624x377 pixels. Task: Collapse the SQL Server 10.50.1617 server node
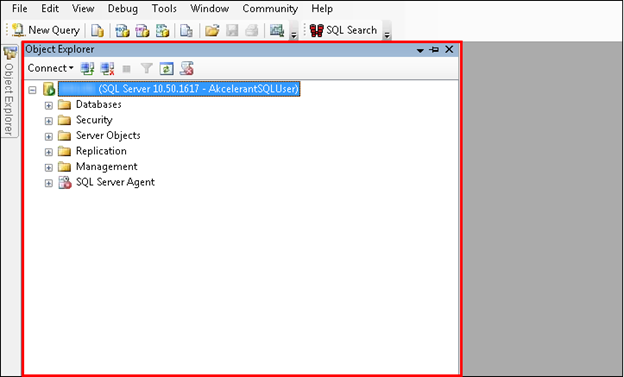[x=32, y=90]
